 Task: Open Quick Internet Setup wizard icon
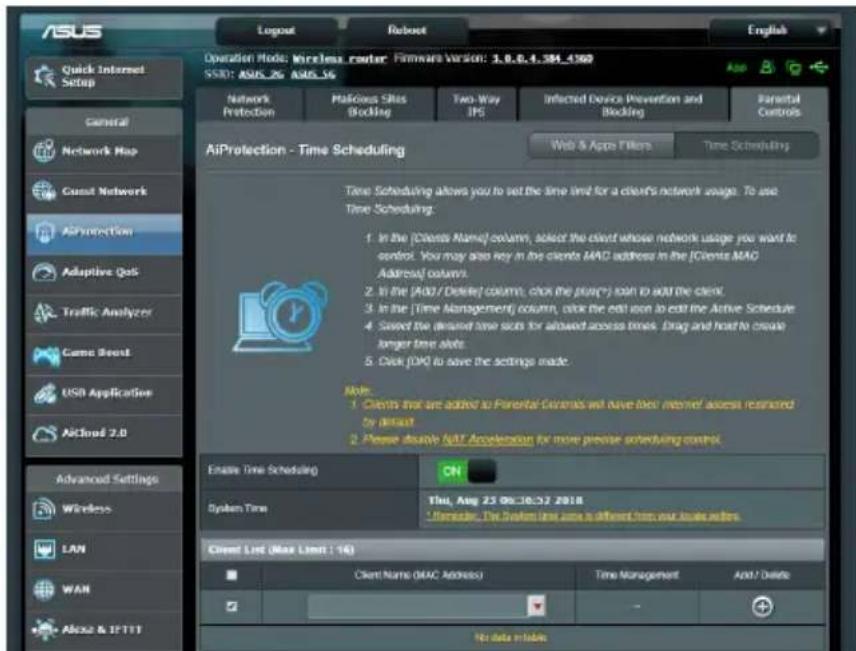[45, 75]
